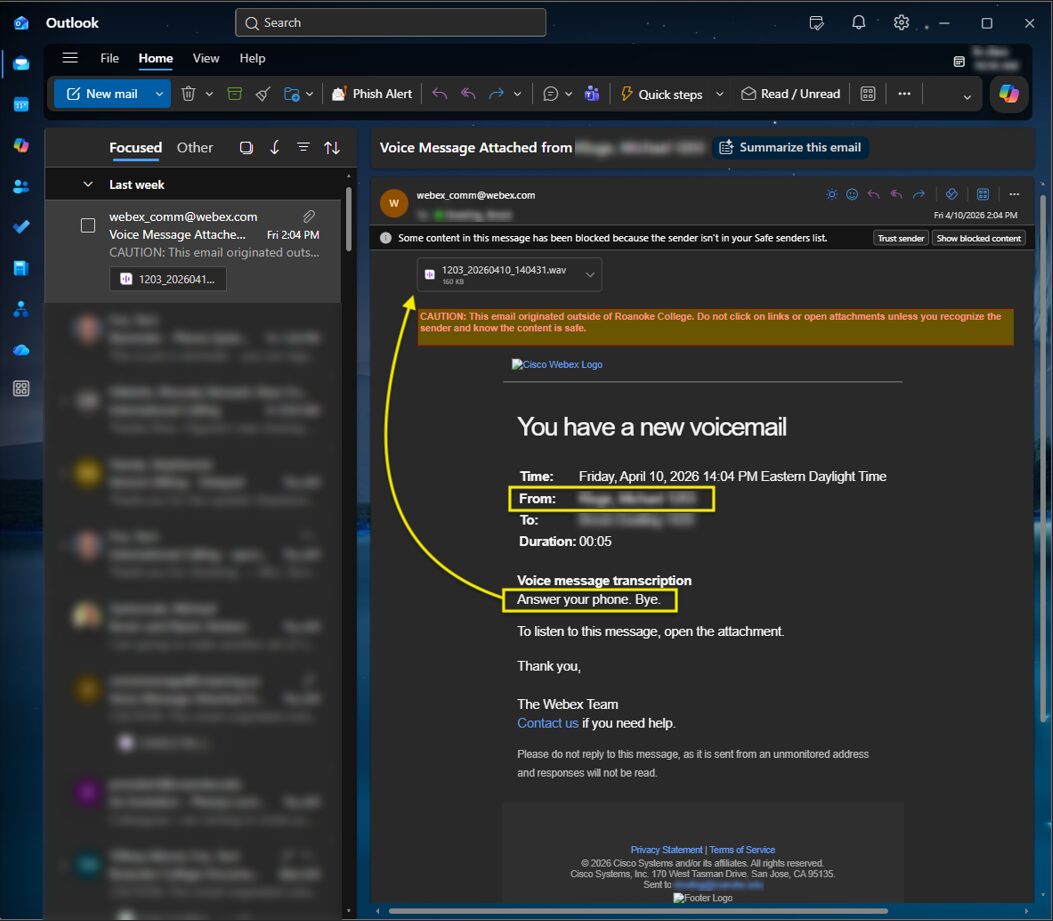The width and height of the screenshot is (1053, 921).
Task: Open the To Do checkmark app
Action: [x=21, y=227]
